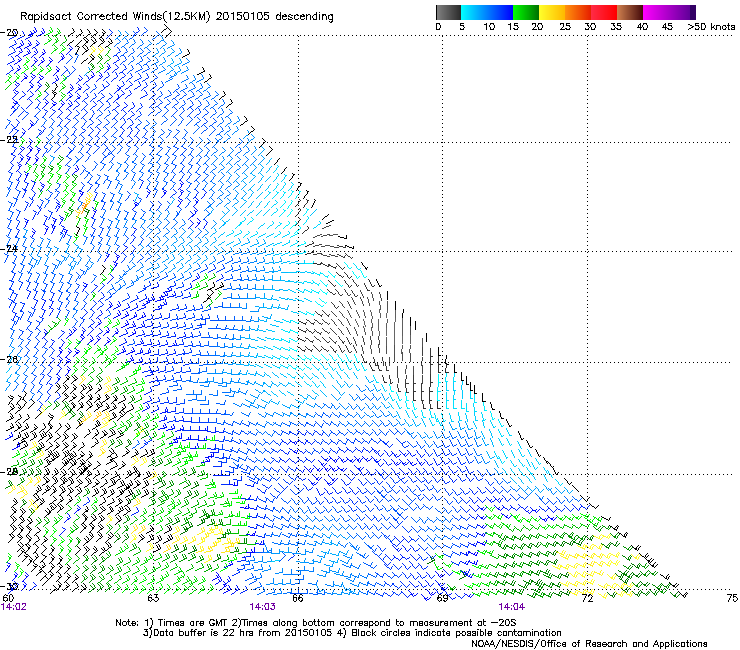Click latitude axis label '-24'
The width and height of the screenshot is (740, 650).
(9, 248)
